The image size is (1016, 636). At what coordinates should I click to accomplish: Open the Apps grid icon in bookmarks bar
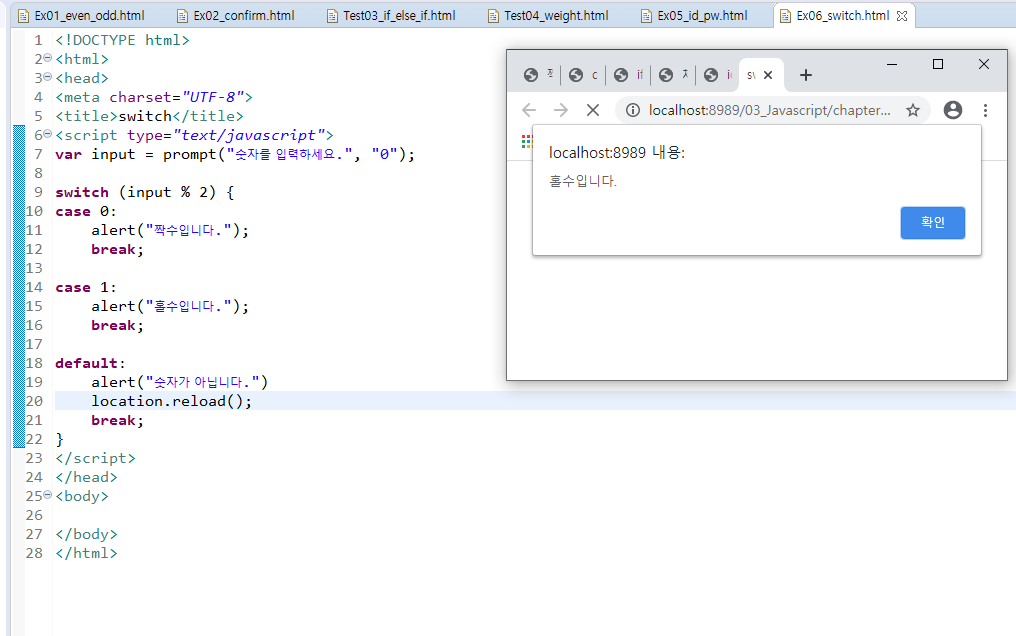tap(526, 141)
